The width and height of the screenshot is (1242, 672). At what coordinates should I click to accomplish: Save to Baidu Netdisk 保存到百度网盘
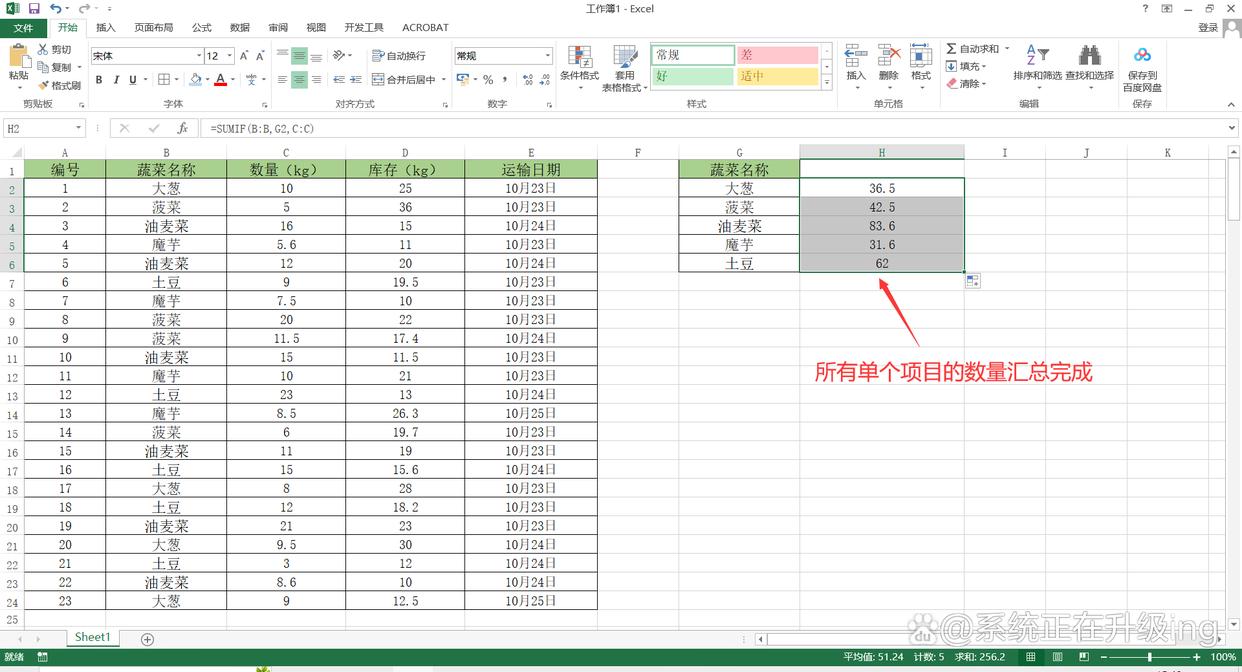point(1142,69)
